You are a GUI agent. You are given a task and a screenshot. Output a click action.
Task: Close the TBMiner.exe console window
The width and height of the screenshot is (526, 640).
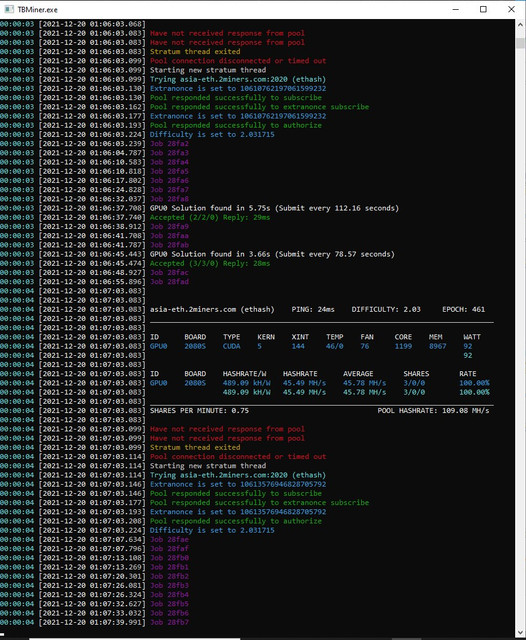(511, 9)
